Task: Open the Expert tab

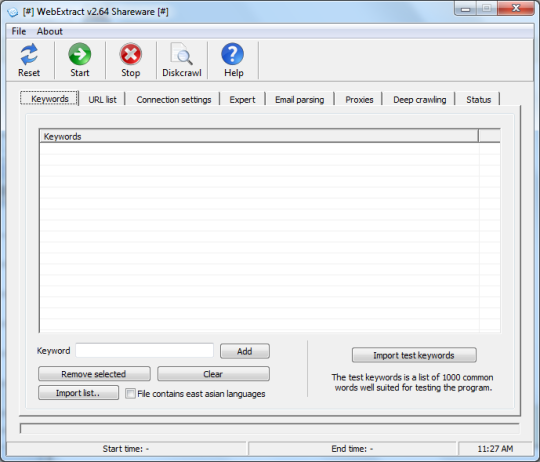Action: 242,99
